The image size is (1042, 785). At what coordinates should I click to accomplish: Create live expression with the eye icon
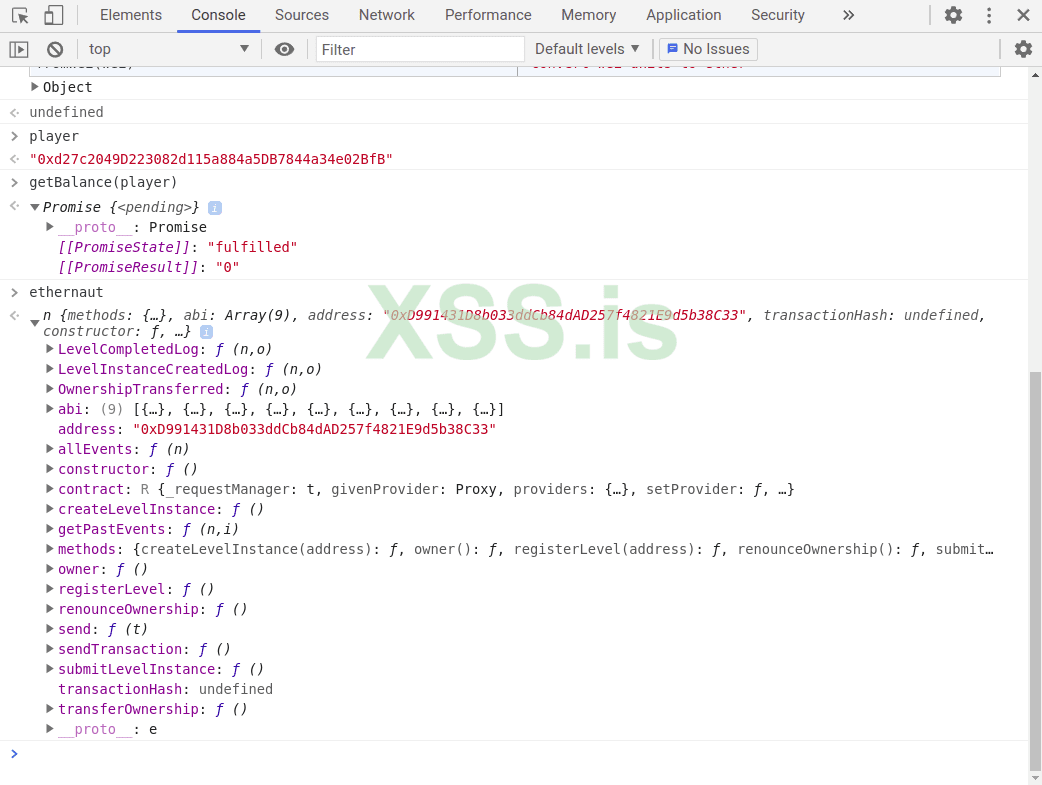(x=284, y=49)
